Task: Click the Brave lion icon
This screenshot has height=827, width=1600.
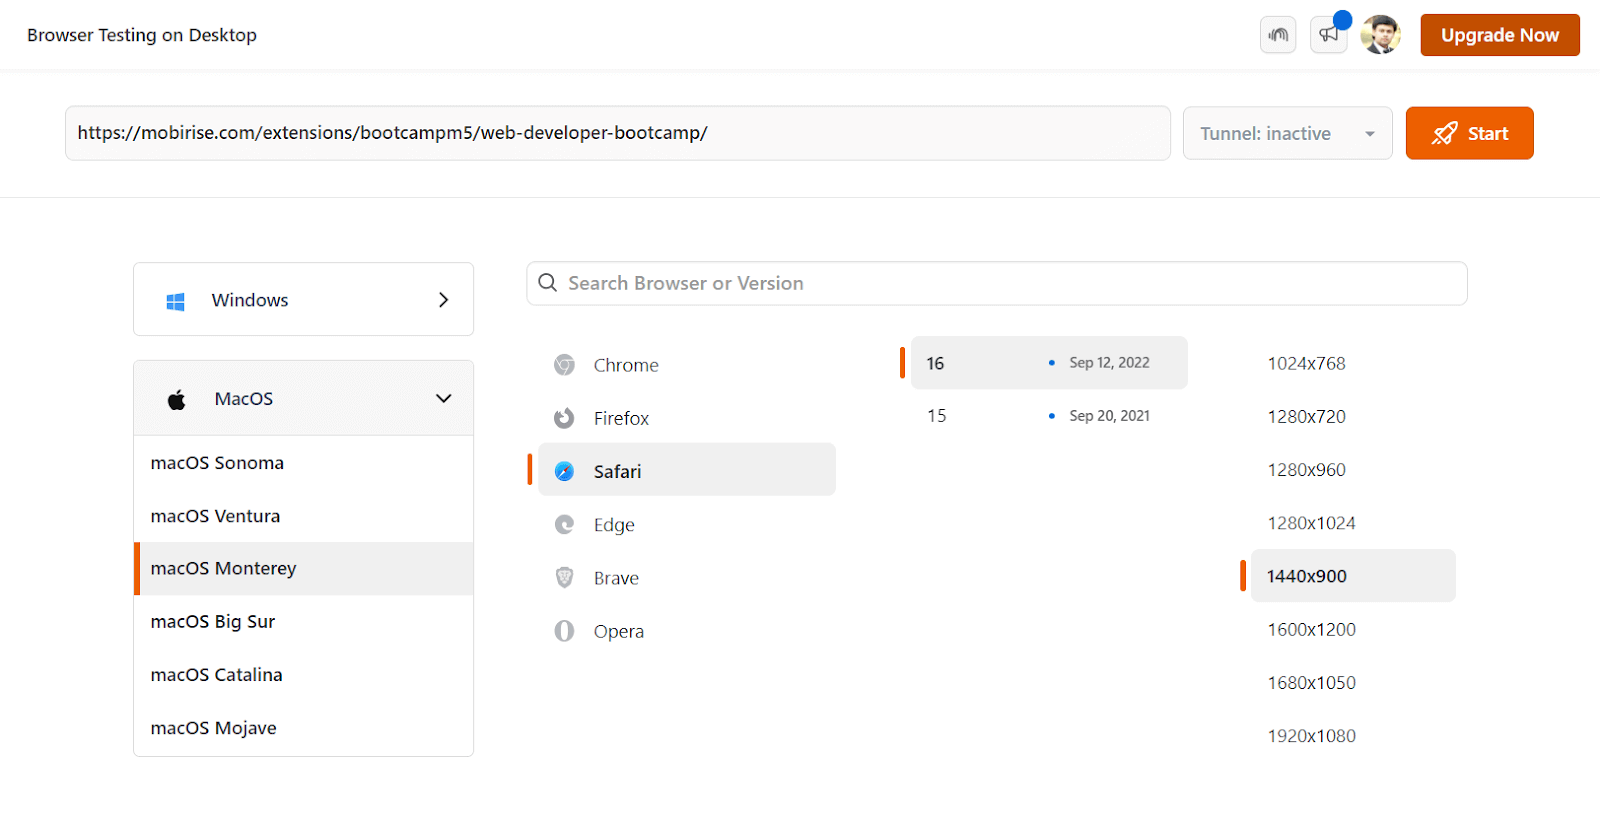Action: [x=564, y=577]
